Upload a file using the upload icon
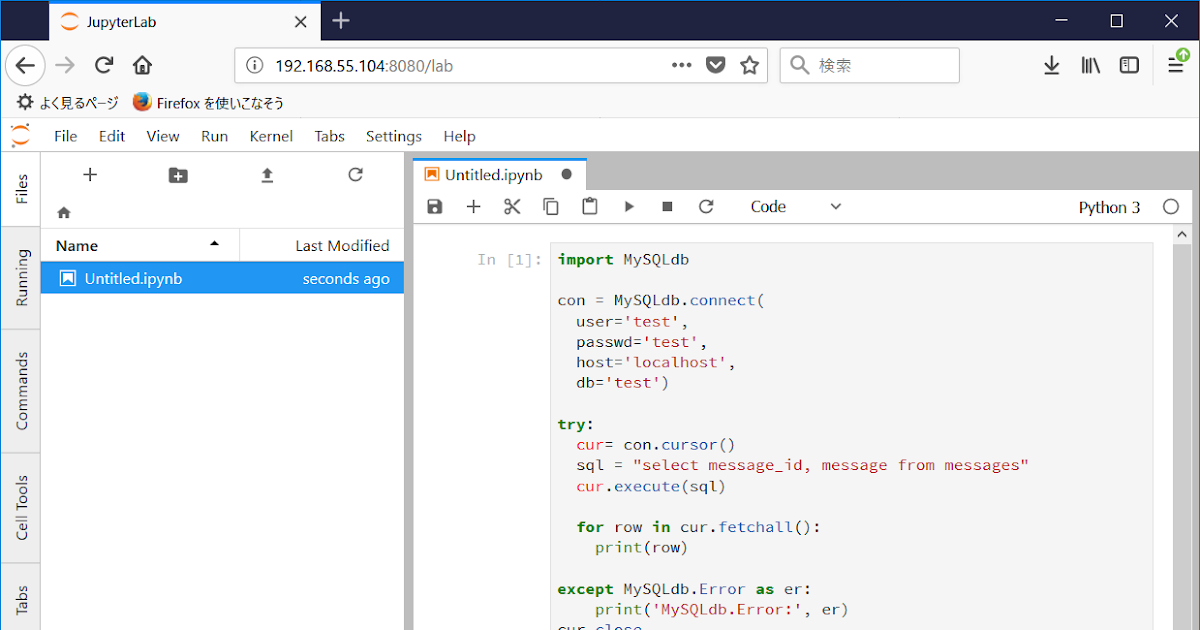This screenshot has width=1200, height=630. point(267,174)
